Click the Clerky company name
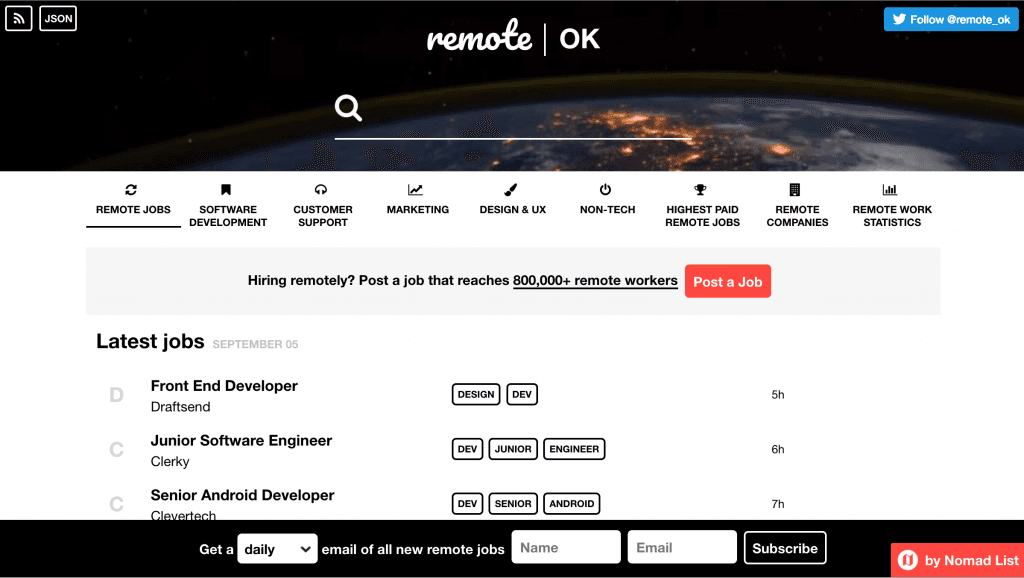 pos(170,462)
